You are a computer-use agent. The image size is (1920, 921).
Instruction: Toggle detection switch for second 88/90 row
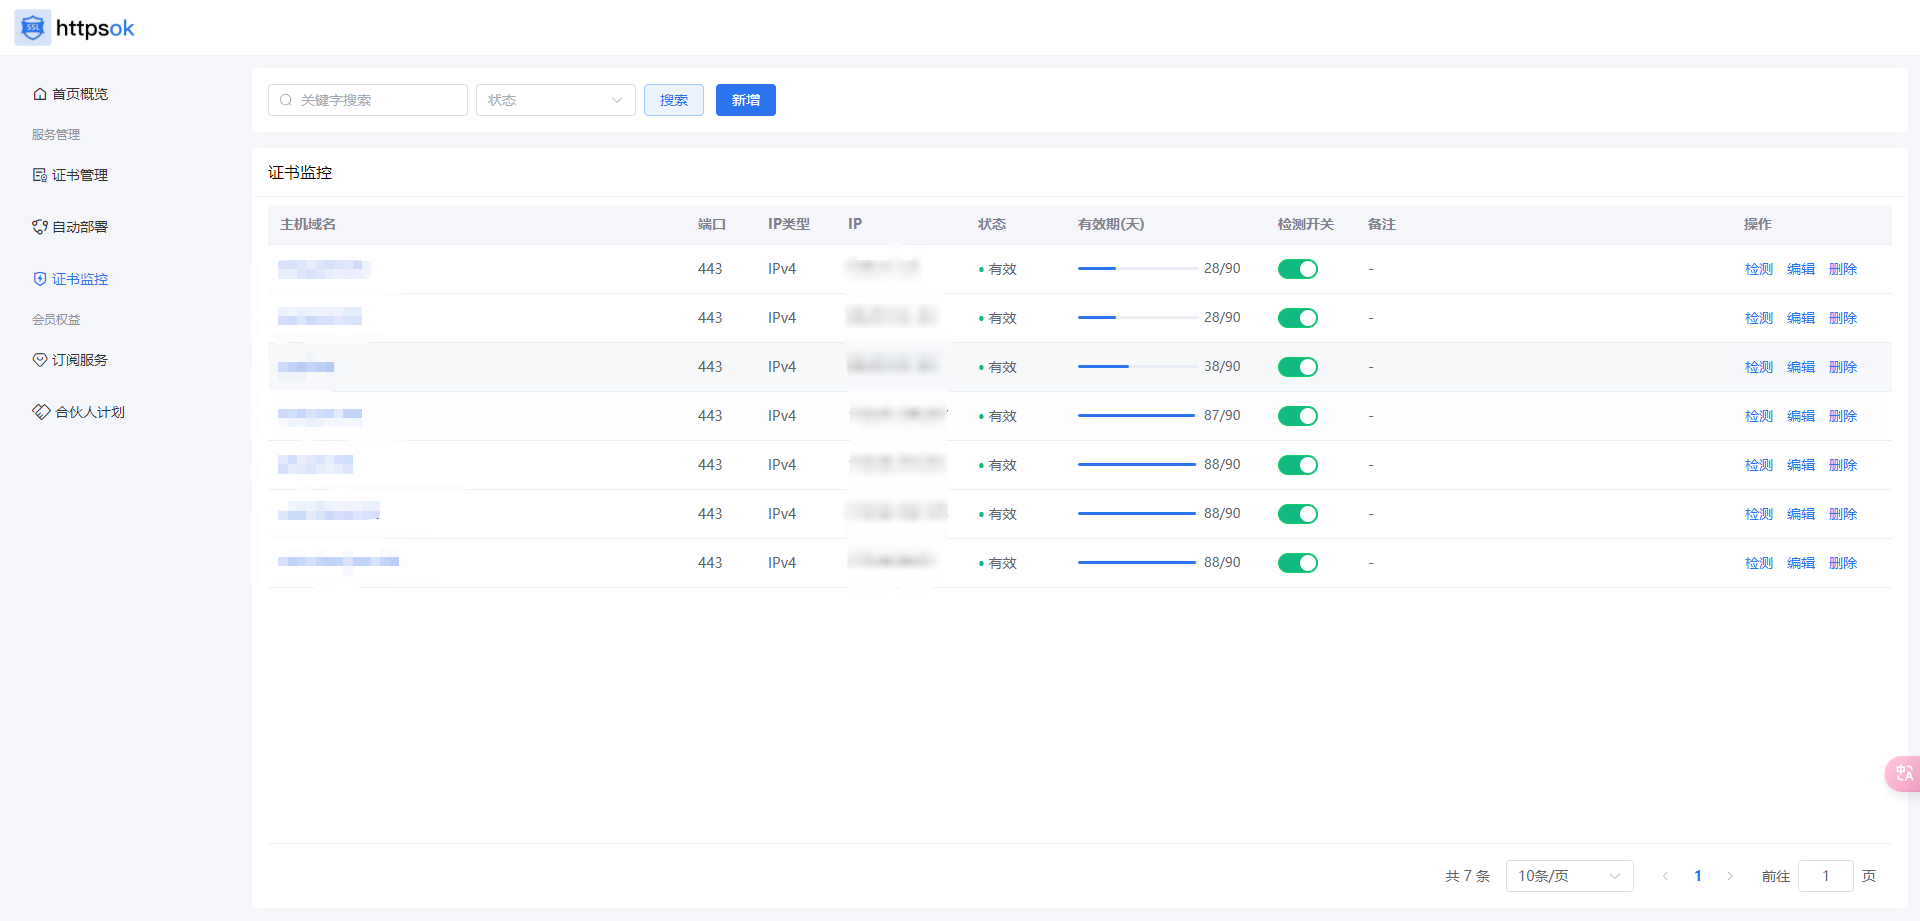click(x=1298, y=514)
